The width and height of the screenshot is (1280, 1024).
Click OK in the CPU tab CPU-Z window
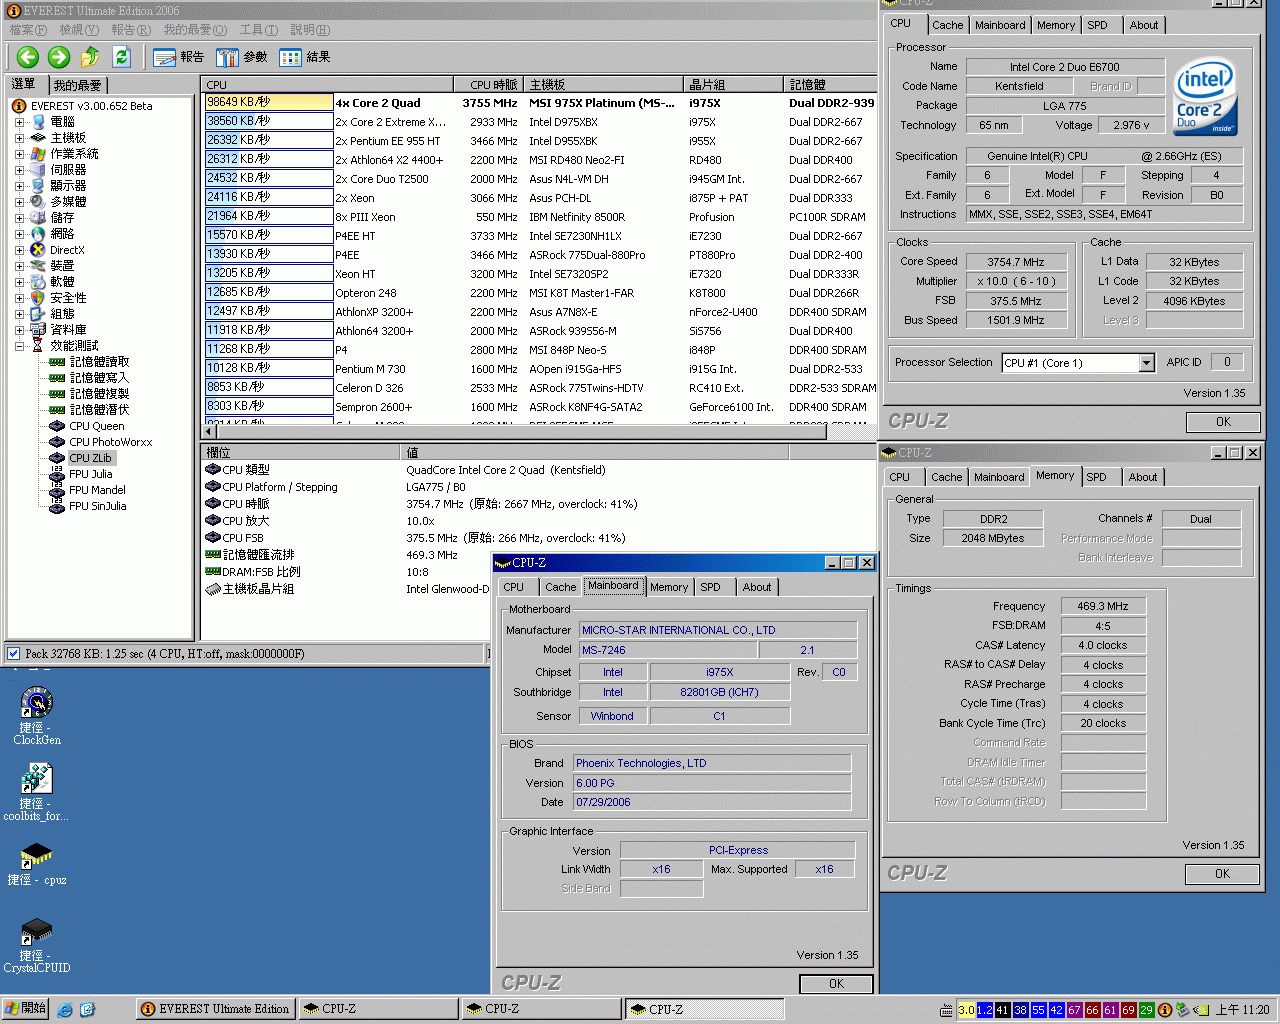[1223, 422]
